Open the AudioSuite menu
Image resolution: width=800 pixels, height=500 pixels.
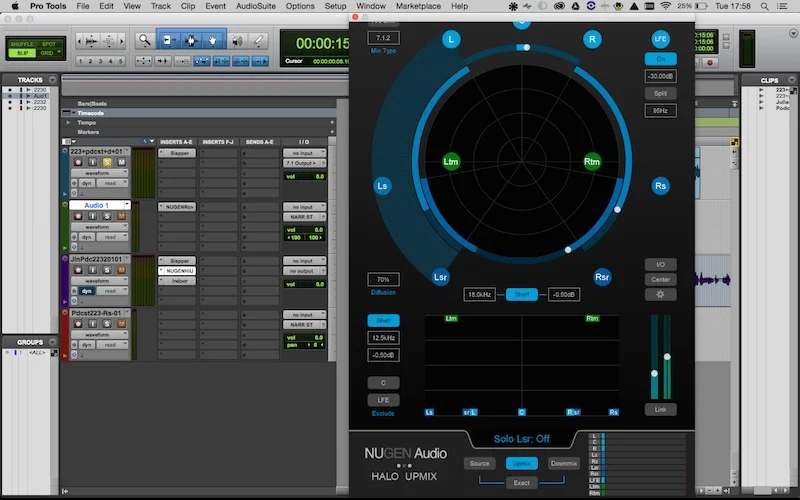click(x=256, y=6)
